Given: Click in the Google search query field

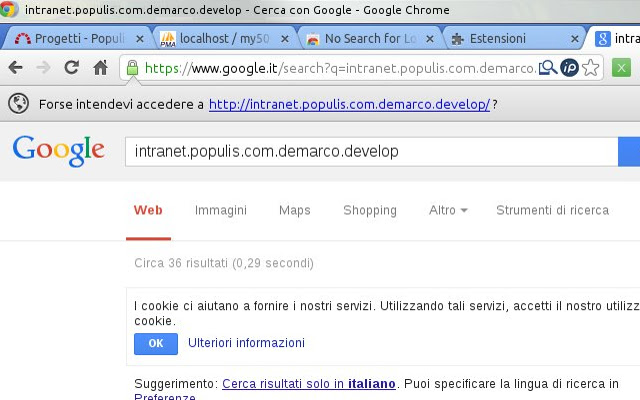Looking at the screenshot, I should tap(371, 152).
